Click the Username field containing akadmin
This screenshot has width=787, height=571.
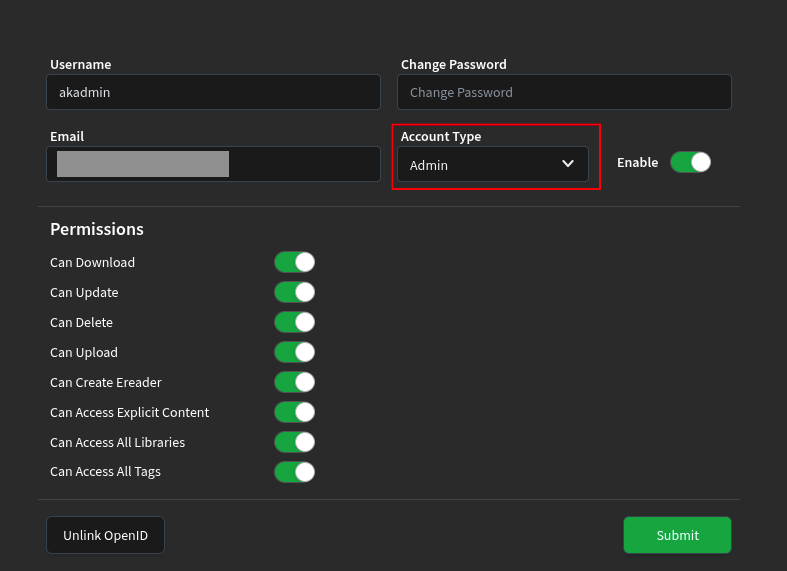pos(213,92)
